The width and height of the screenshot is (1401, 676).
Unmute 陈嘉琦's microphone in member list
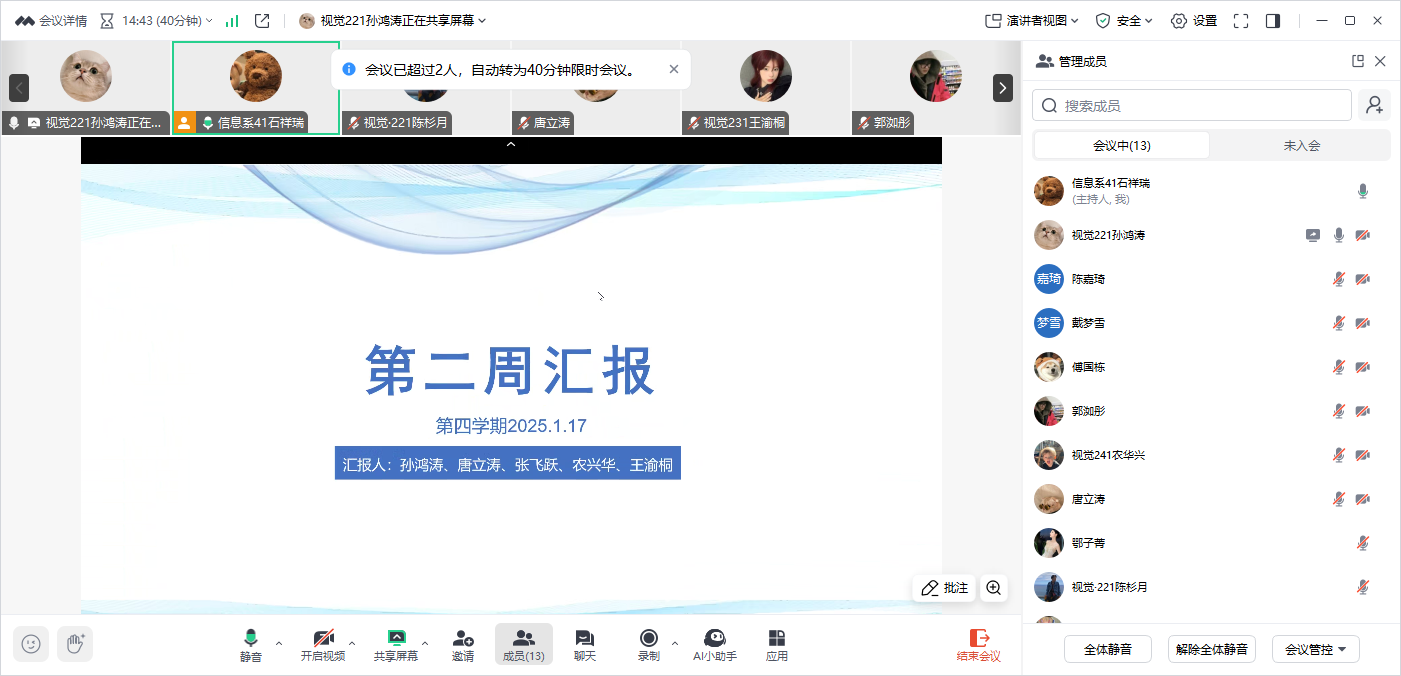pos(1339,279)
